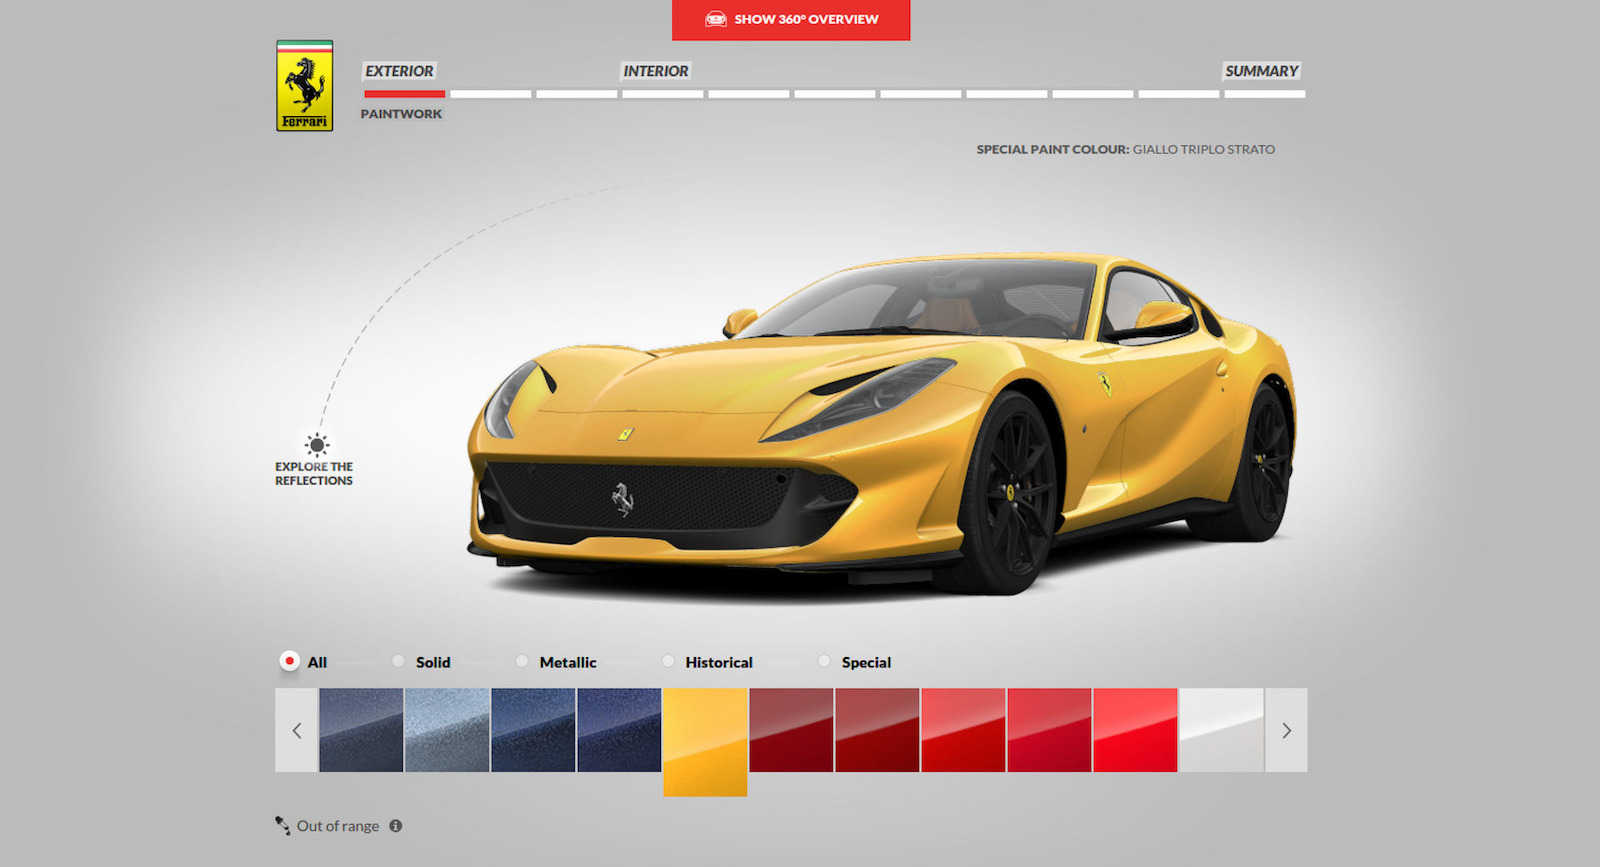
Task: Show next paint colours with right arrow
Action: (x=1286, y=730)
